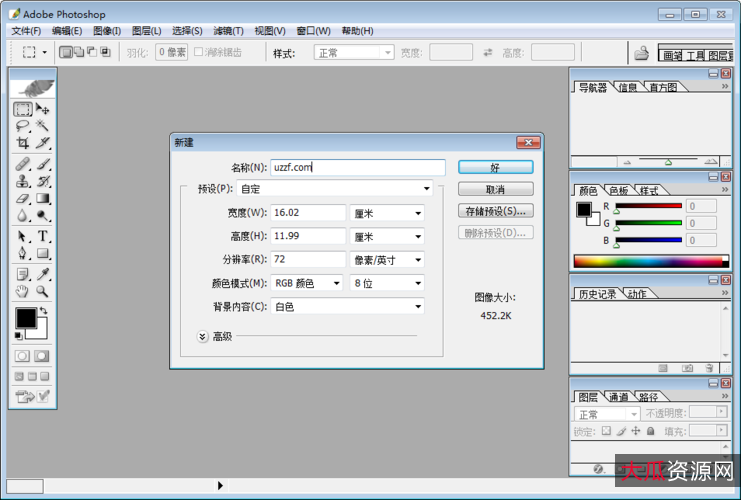Click the color spectrum ramp bar
This screenshot has height=500, width=741.
click(x=651, y=261)
